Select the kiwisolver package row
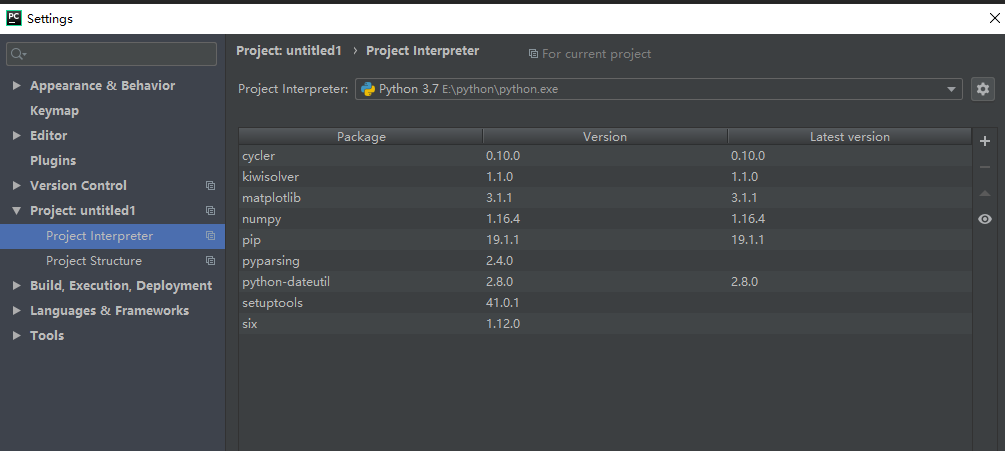 (605, 177)
